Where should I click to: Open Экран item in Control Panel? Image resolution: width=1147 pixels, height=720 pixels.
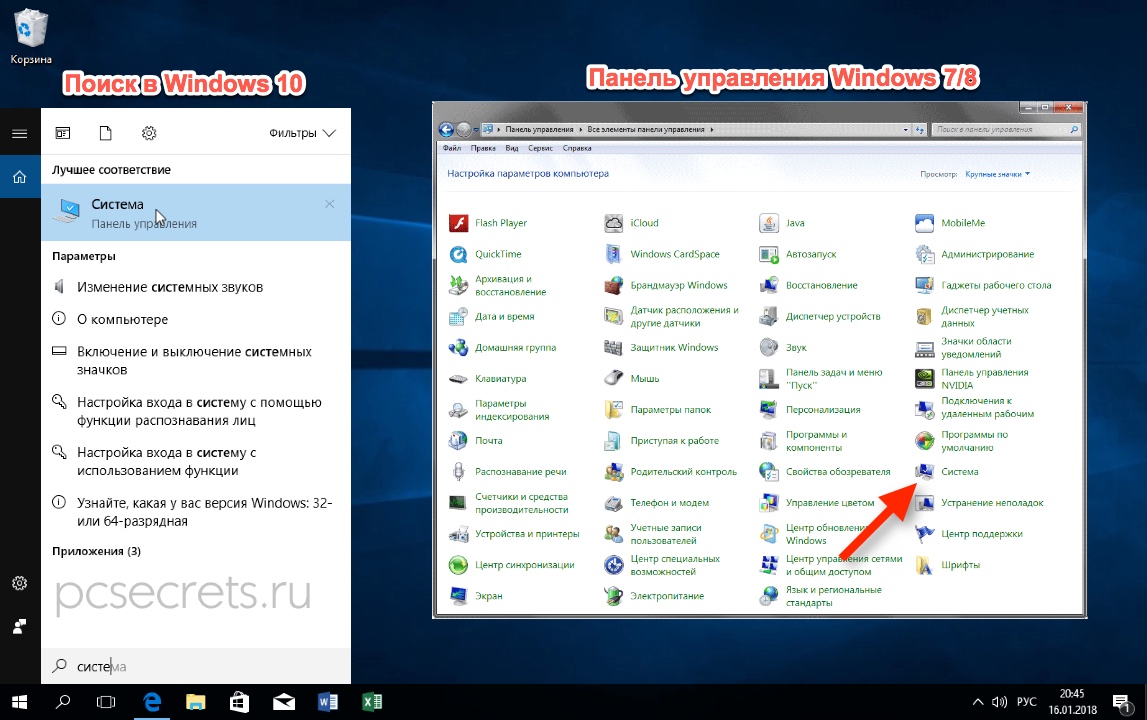coord(475,596)
